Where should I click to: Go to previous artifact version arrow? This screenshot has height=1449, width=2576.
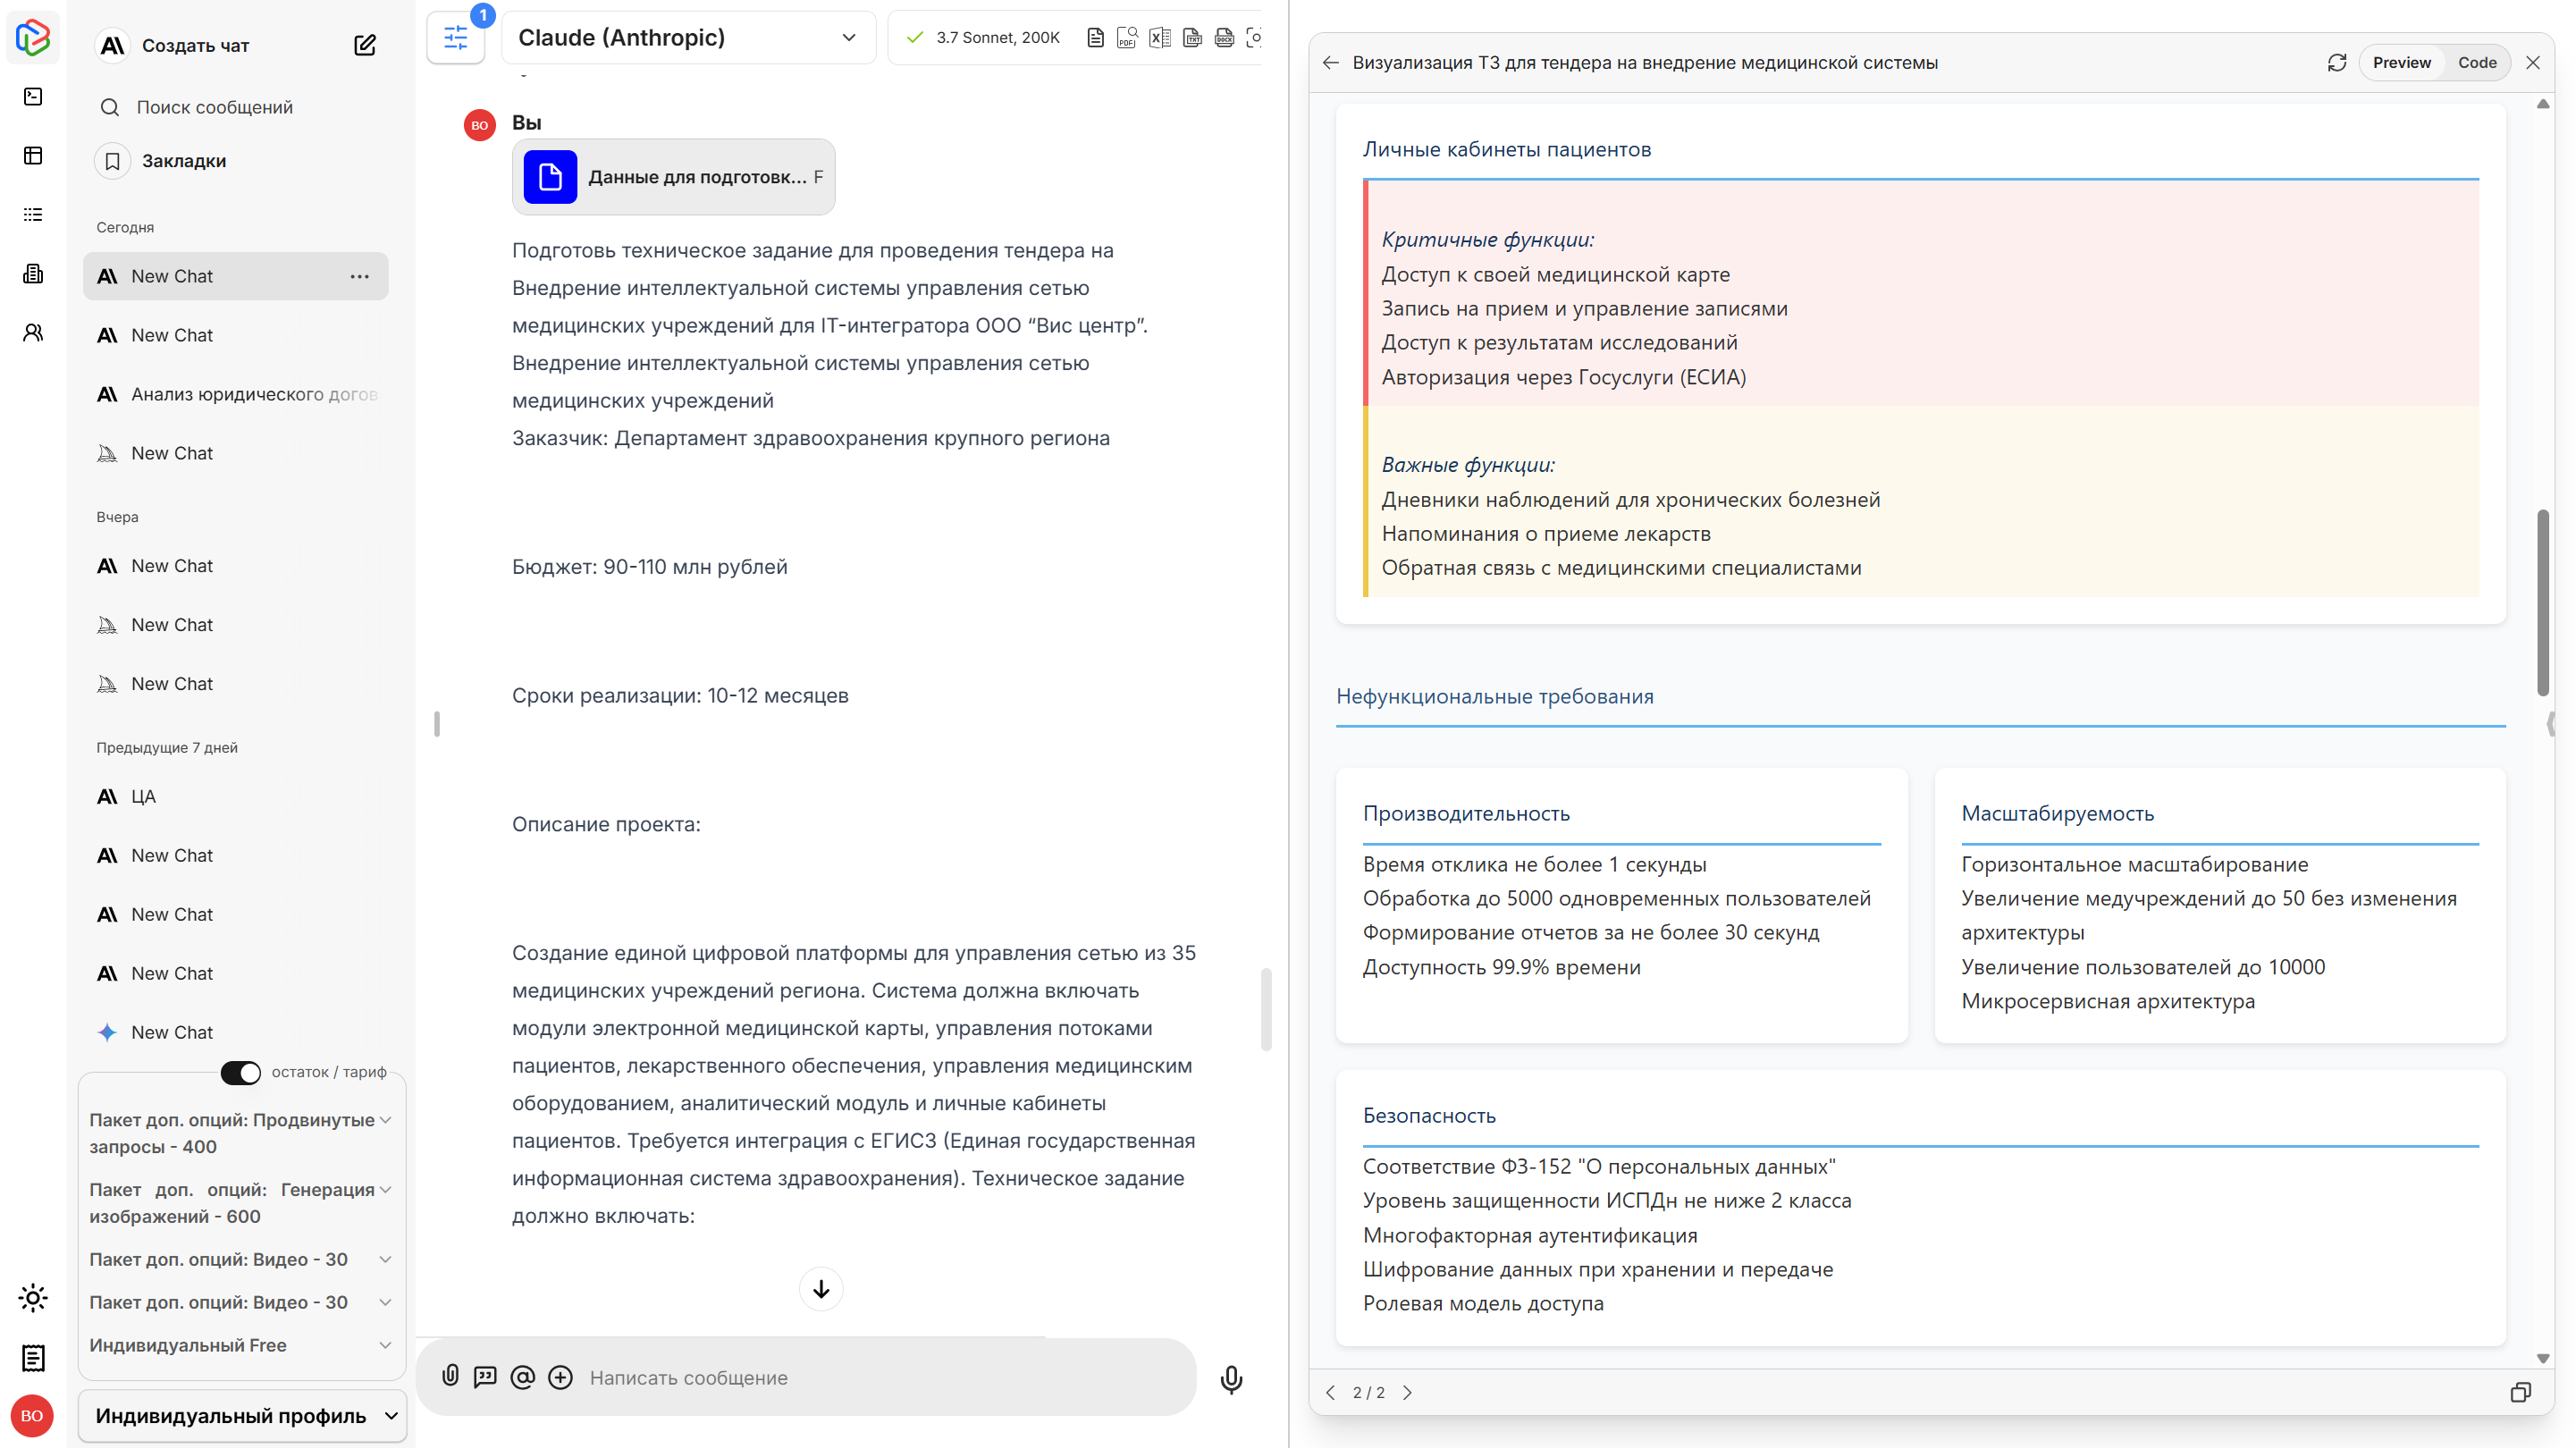[1330, 1392]
